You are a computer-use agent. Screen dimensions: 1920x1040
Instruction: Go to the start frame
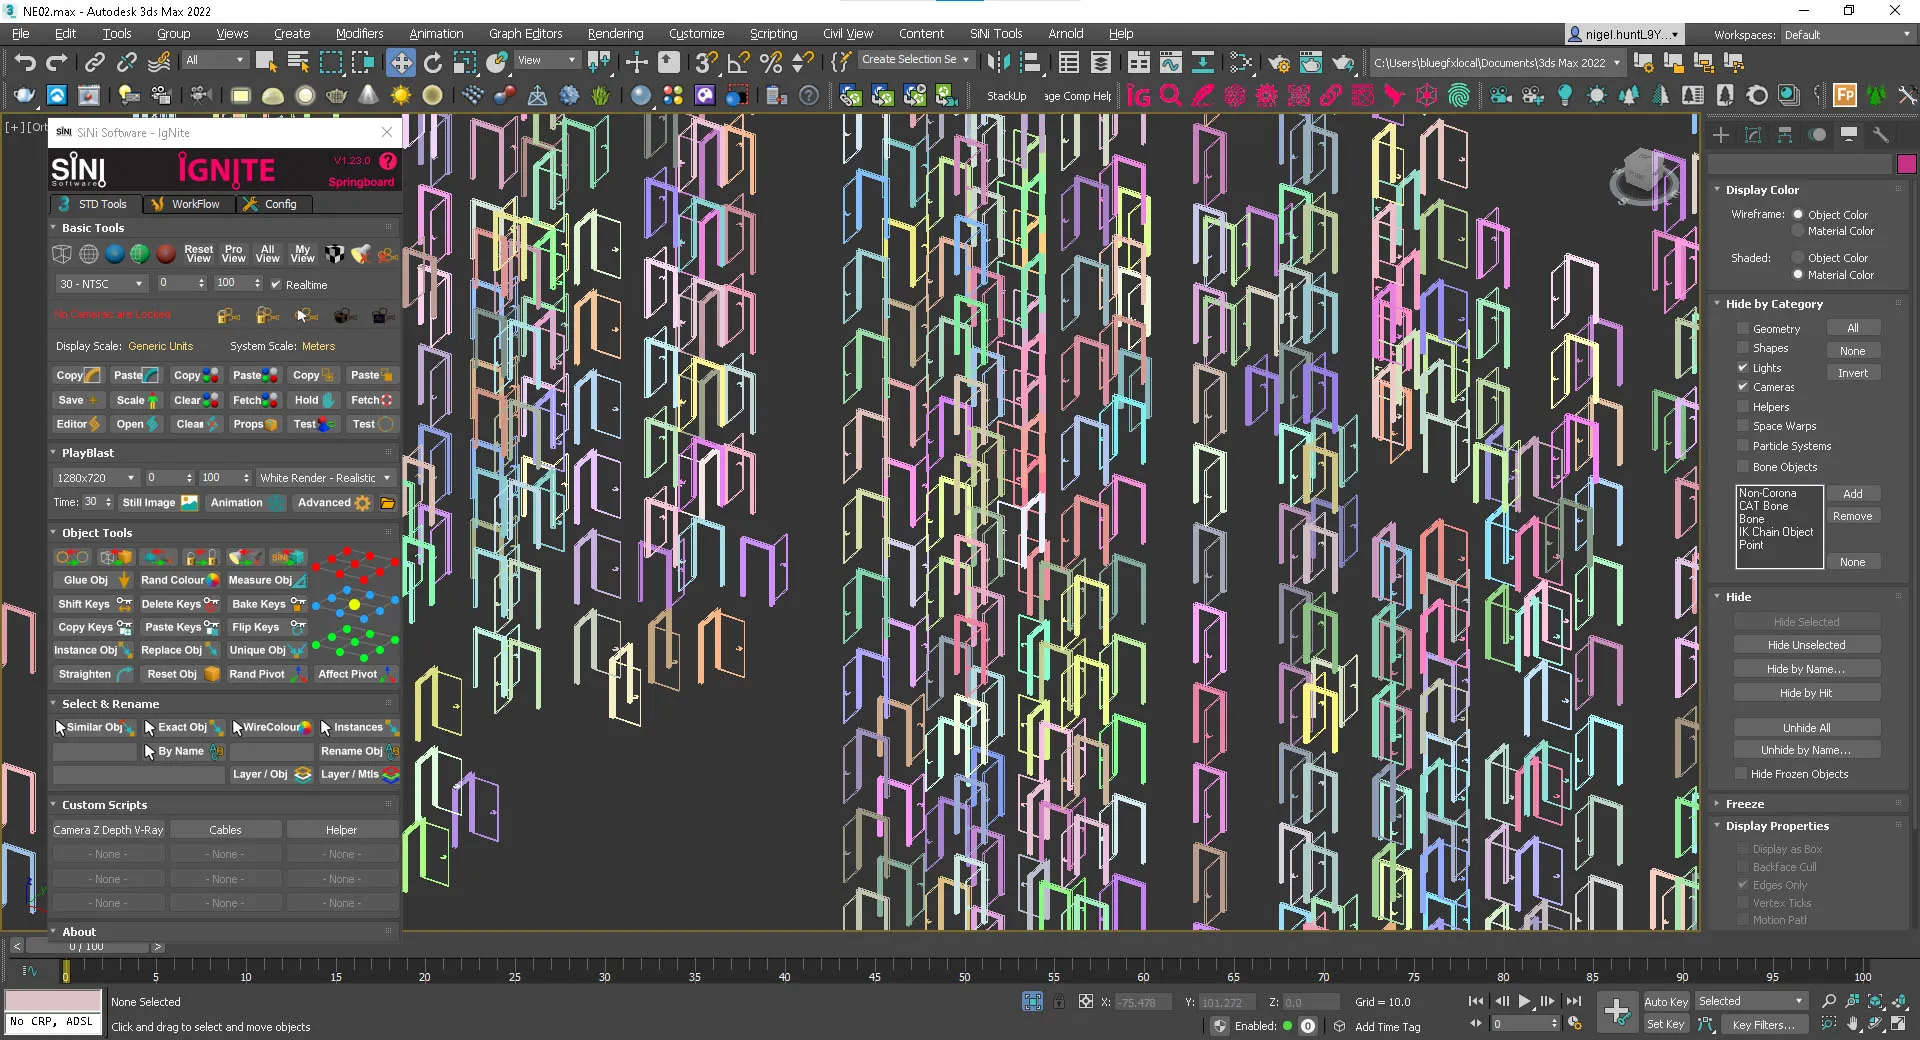1476,1001
